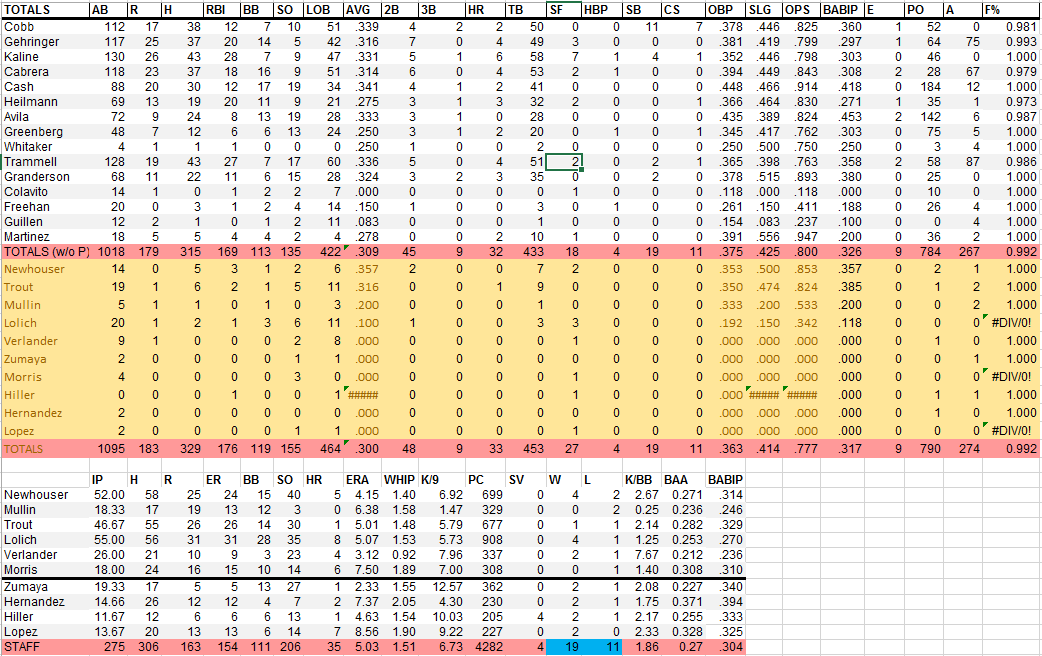
Task: Select Whitaker player name cell
Action: [45, 147]
